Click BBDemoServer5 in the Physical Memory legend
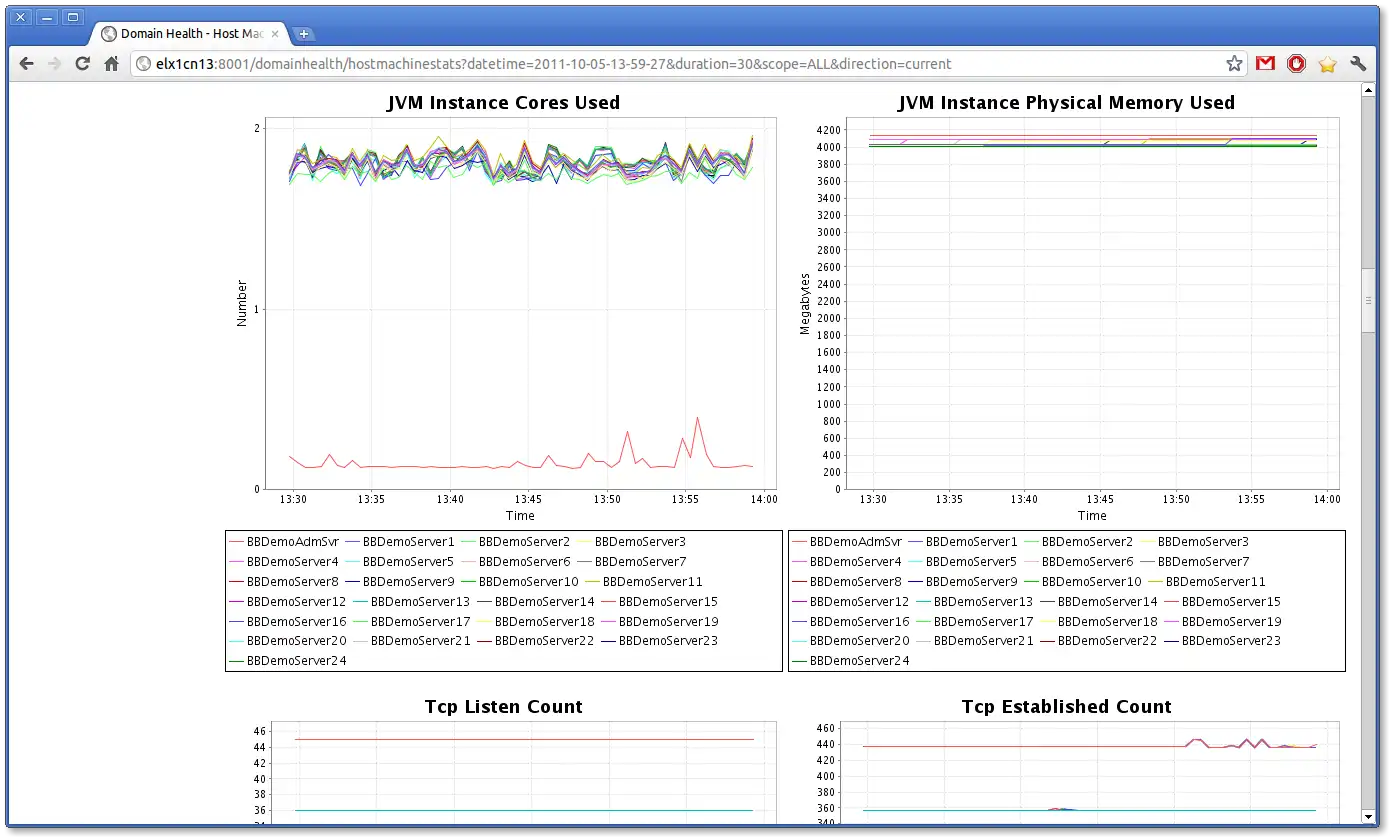 coord(971,561)
